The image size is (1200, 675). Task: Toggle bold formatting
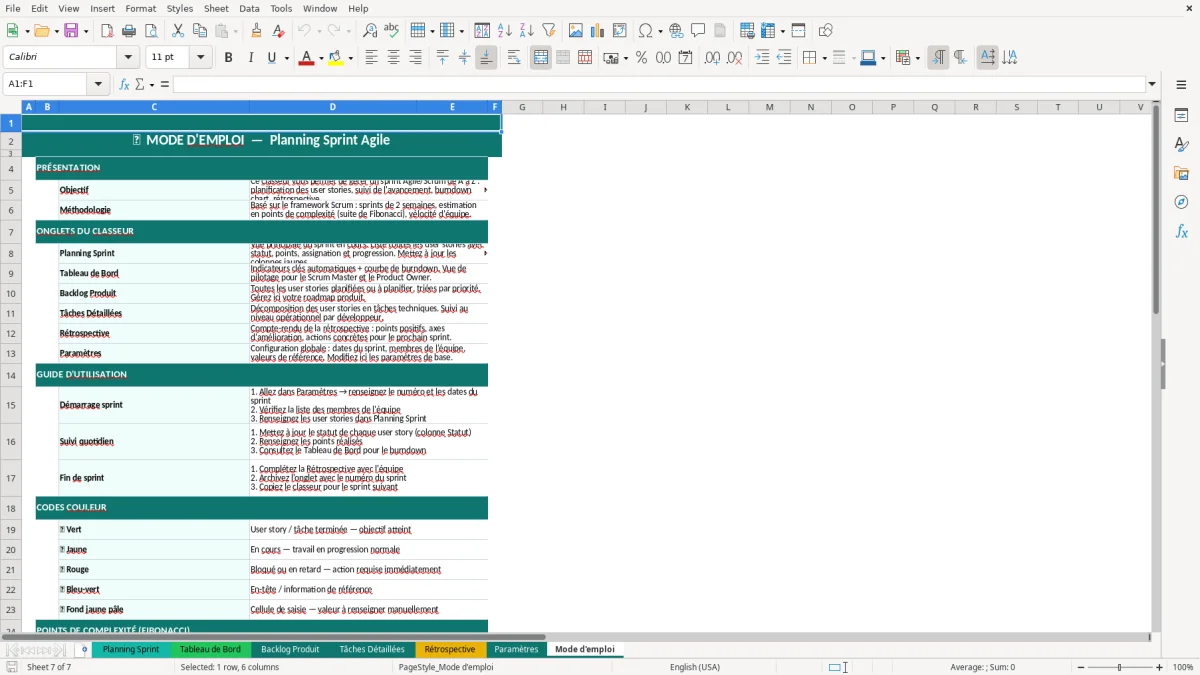(228, 58)
